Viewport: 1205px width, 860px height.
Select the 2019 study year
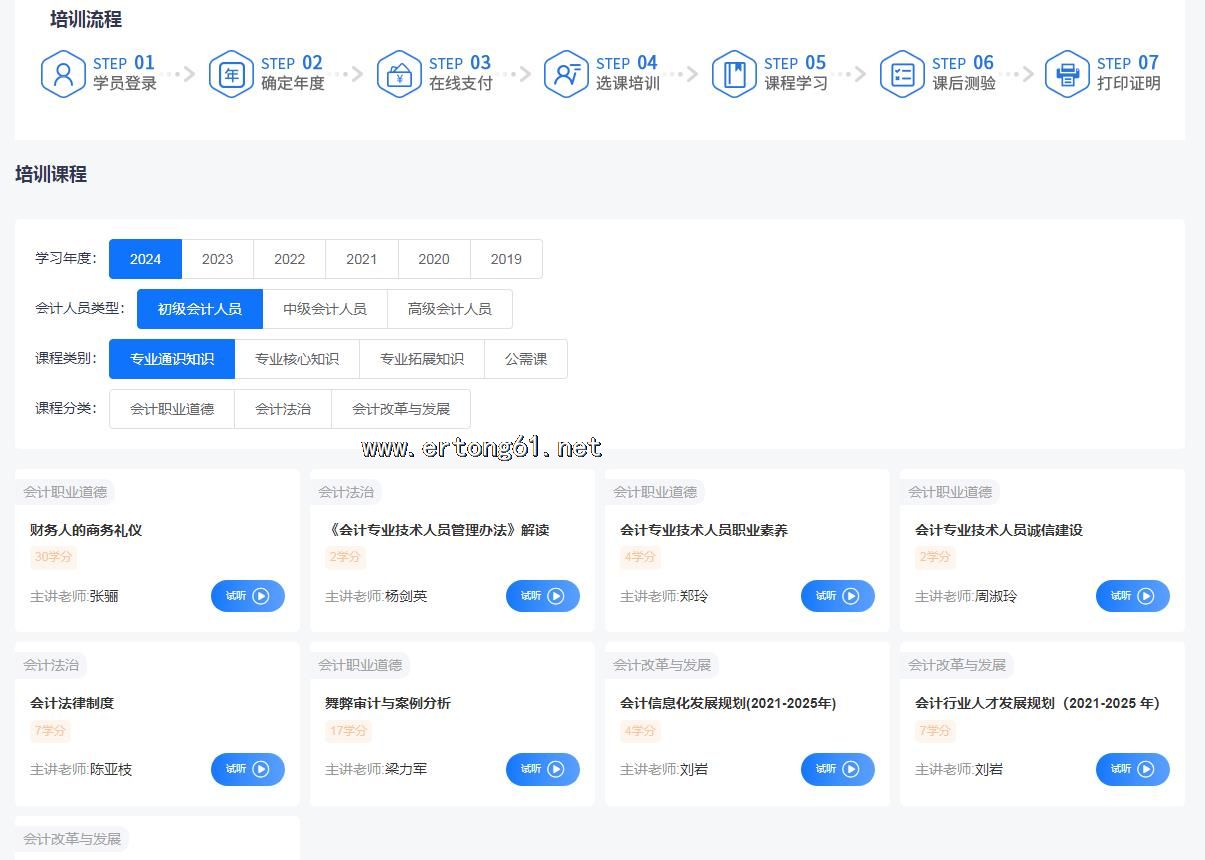506,259
